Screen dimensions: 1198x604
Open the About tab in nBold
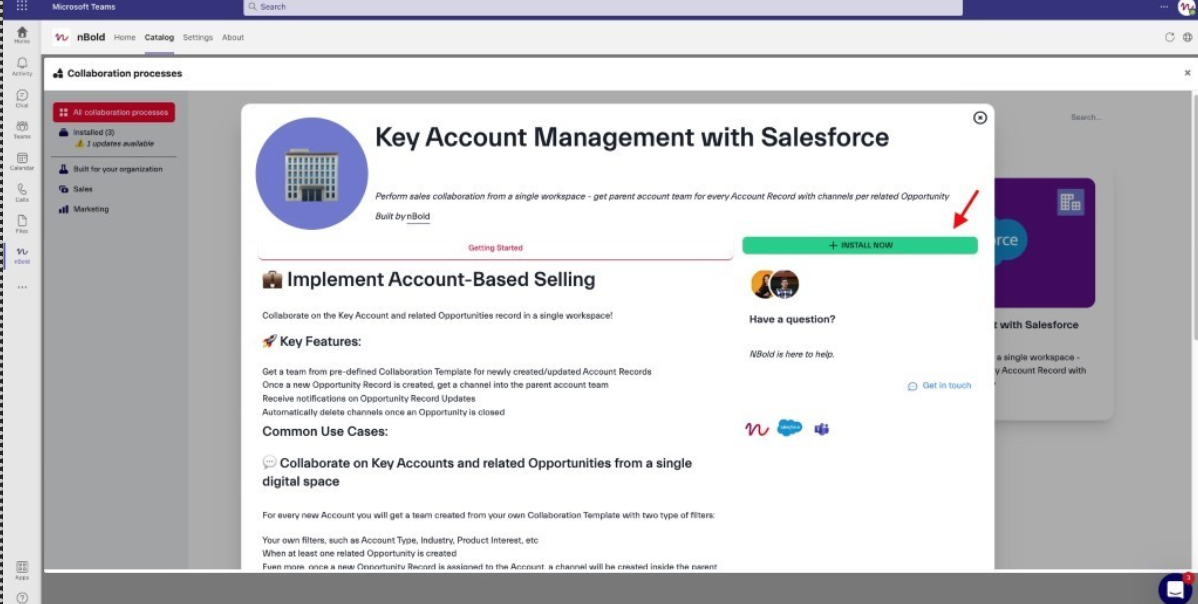(x=233, y=38)
